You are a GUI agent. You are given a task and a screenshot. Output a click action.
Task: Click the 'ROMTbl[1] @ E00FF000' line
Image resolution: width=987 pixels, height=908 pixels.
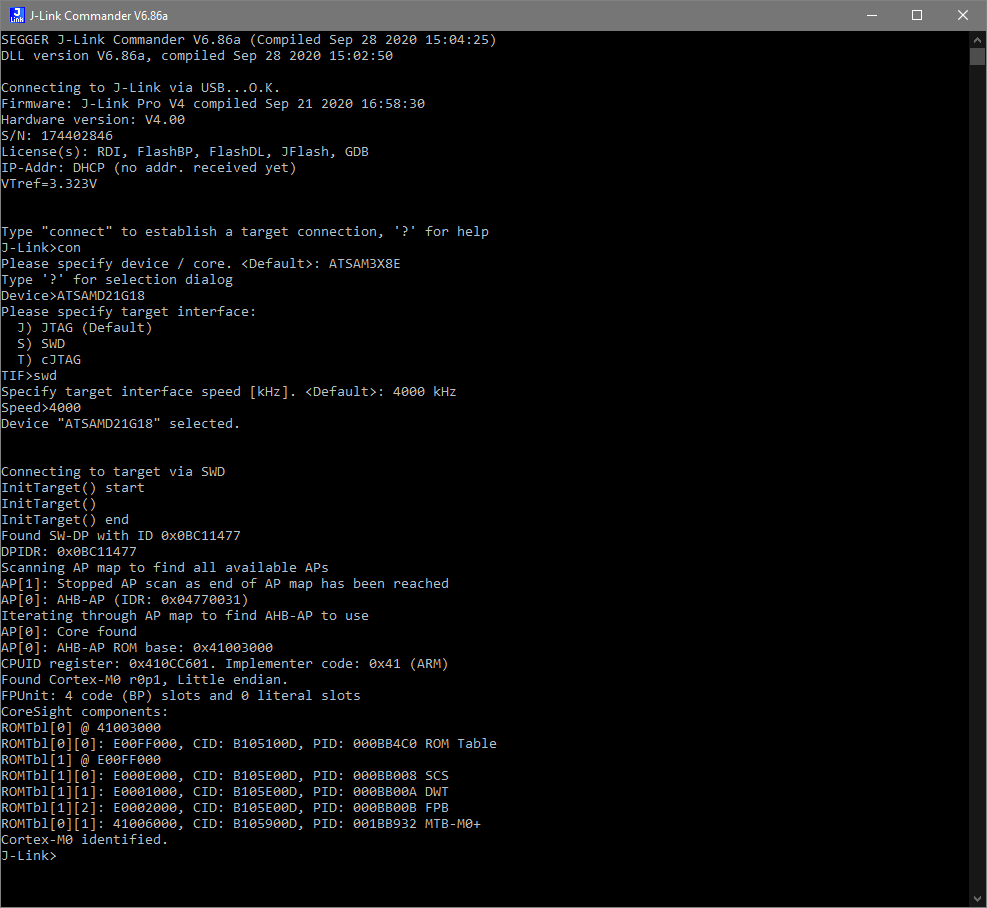pyautogui.click(x=81, y=760)
